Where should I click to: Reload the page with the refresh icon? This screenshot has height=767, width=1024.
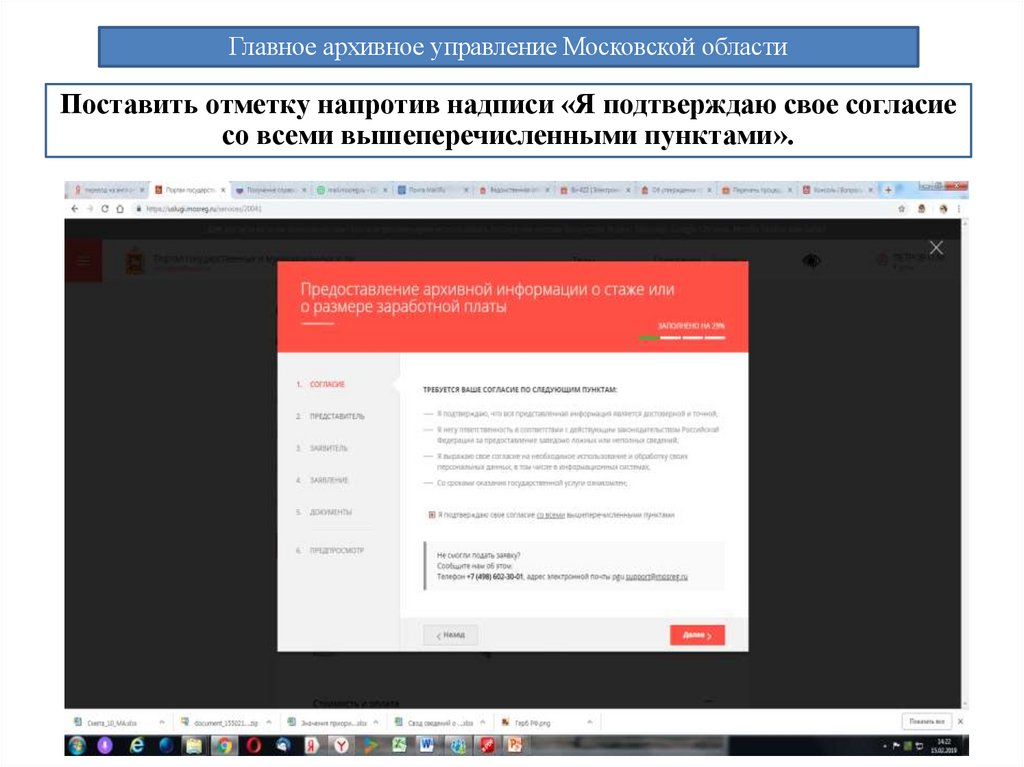[104, 209]
